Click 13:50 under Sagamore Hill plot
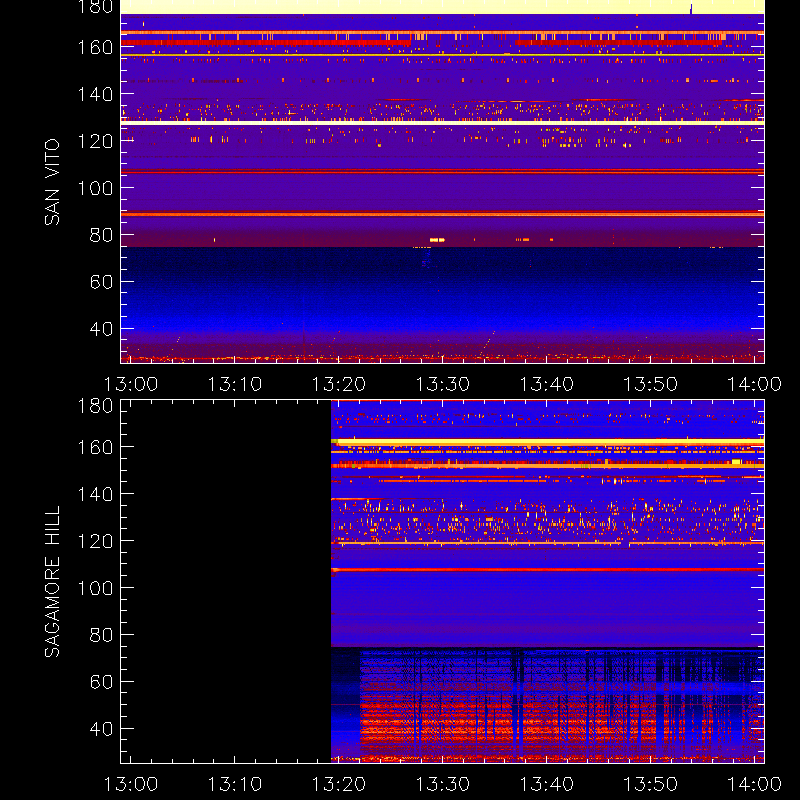Screen dimensions: 800x800 tap(651, 784)
